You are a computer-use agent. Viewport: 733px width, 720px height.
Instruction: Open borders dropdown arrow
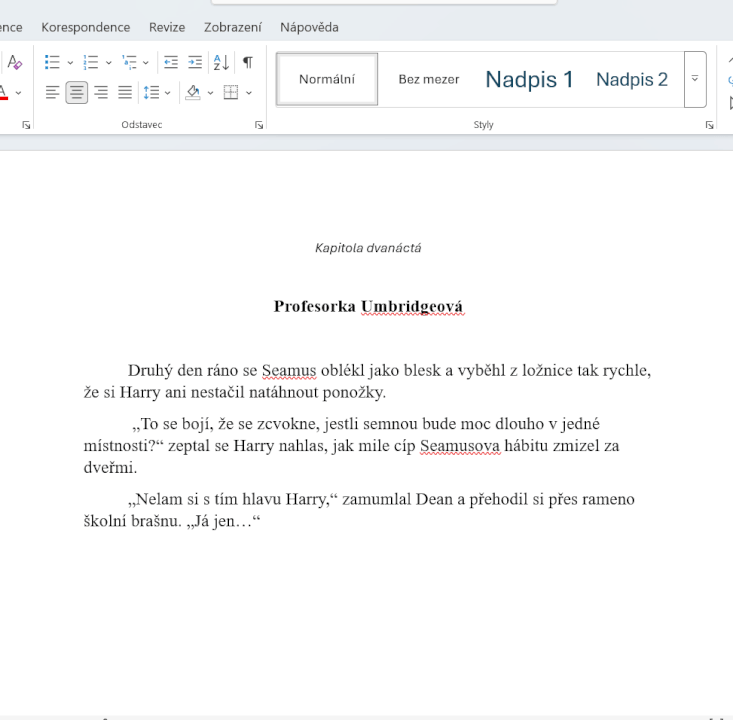249,93
